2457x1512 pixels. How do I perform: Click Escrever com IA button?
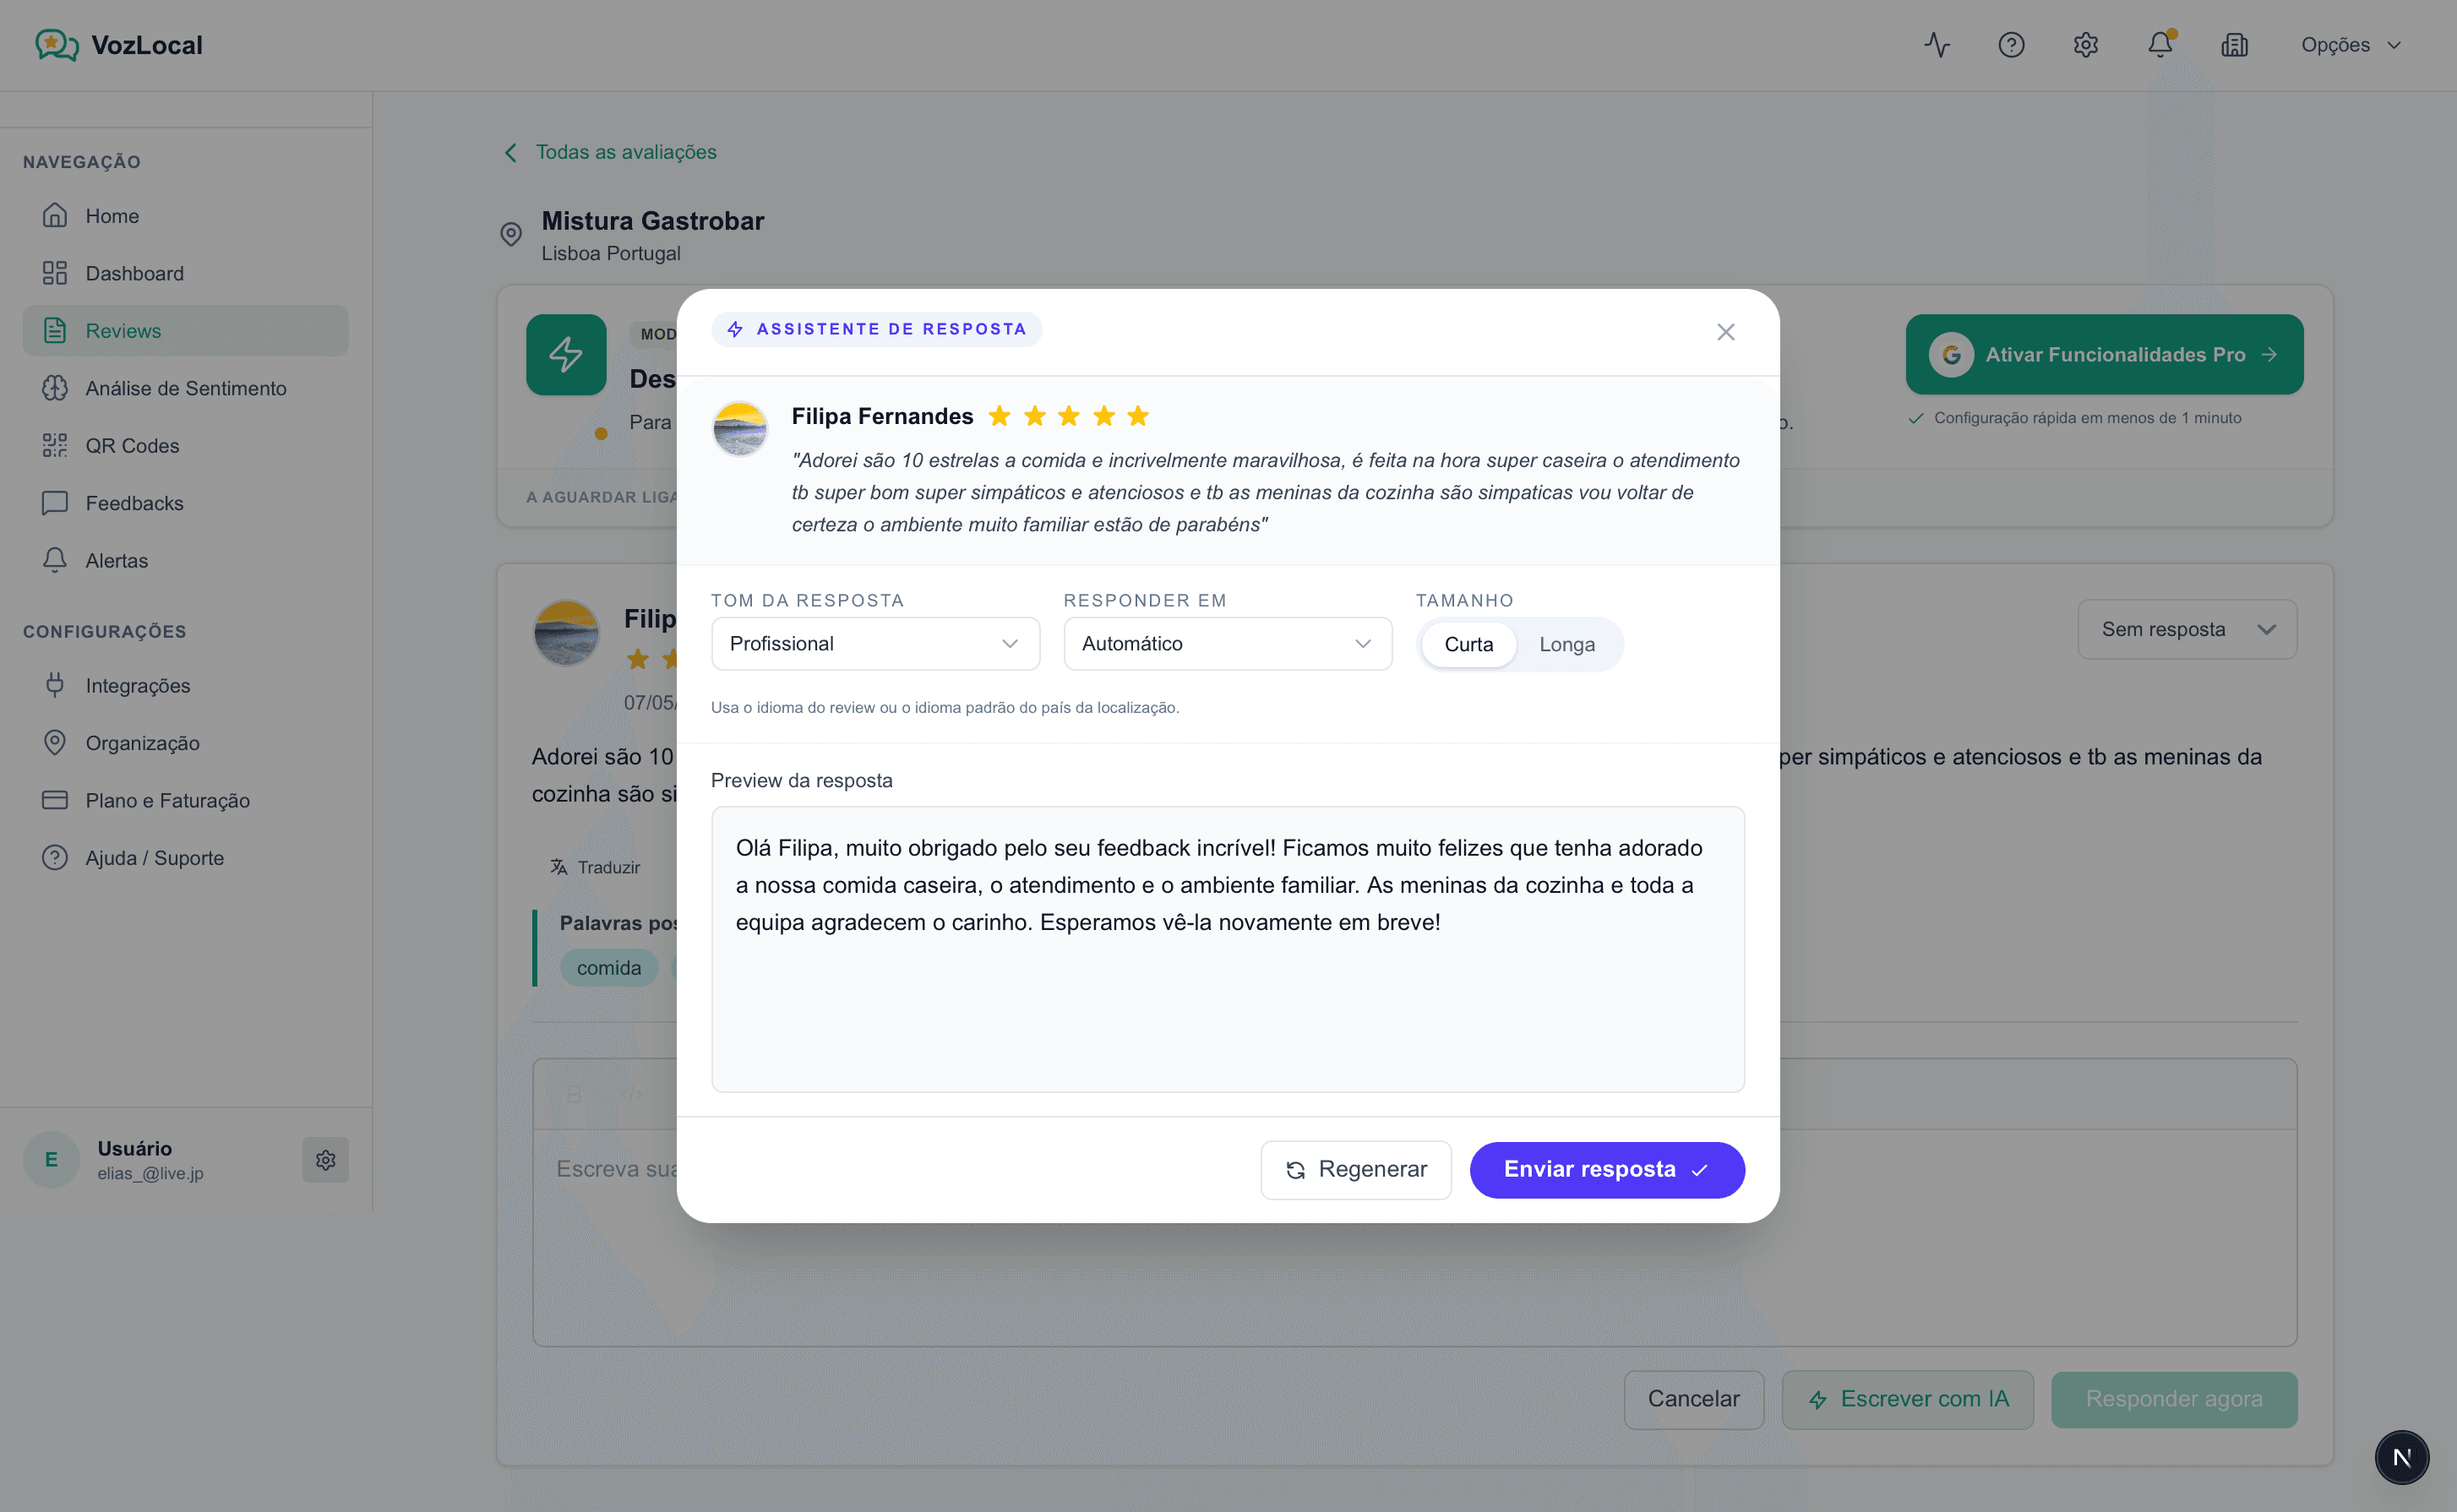[1907, 1399]
